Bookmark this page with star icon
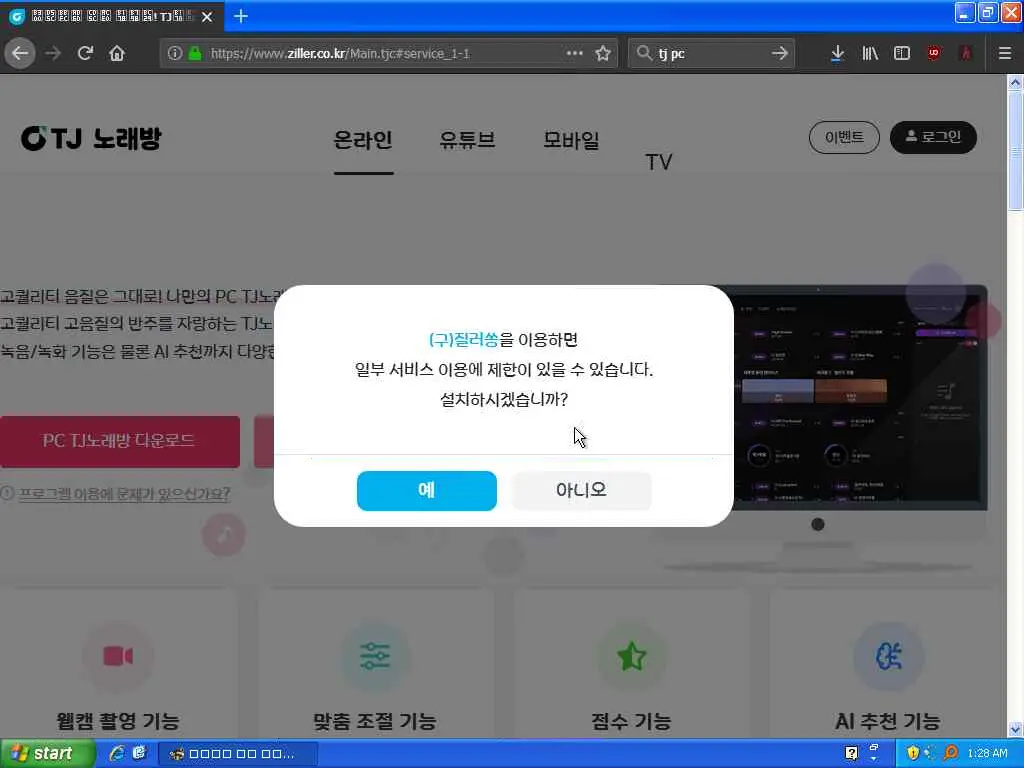The width and height of the screenshot is (1024, 768). 603,53
